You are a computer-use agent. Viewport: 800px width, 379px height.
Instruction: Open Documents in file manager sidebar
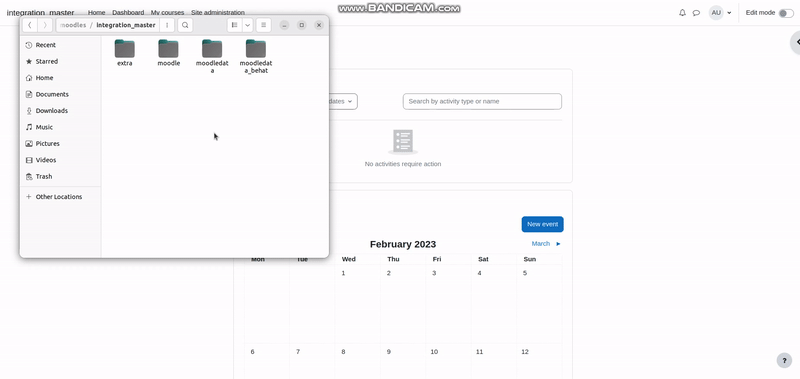(x=60, y=94)
